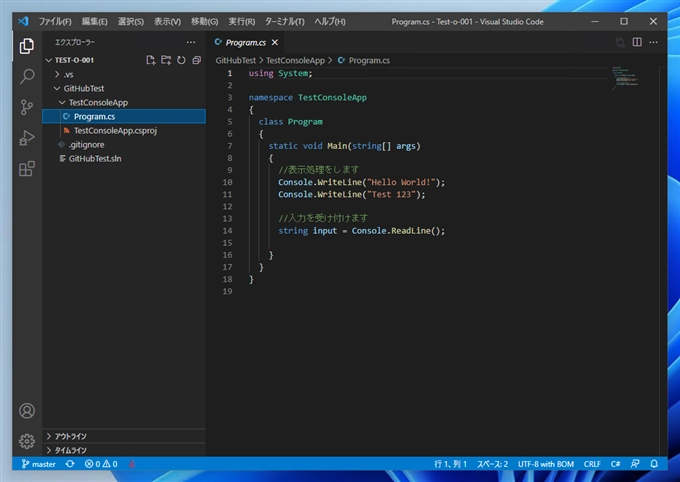
Task: Click the synchronize changes icon in status bar
Action: tap(70, 464)
